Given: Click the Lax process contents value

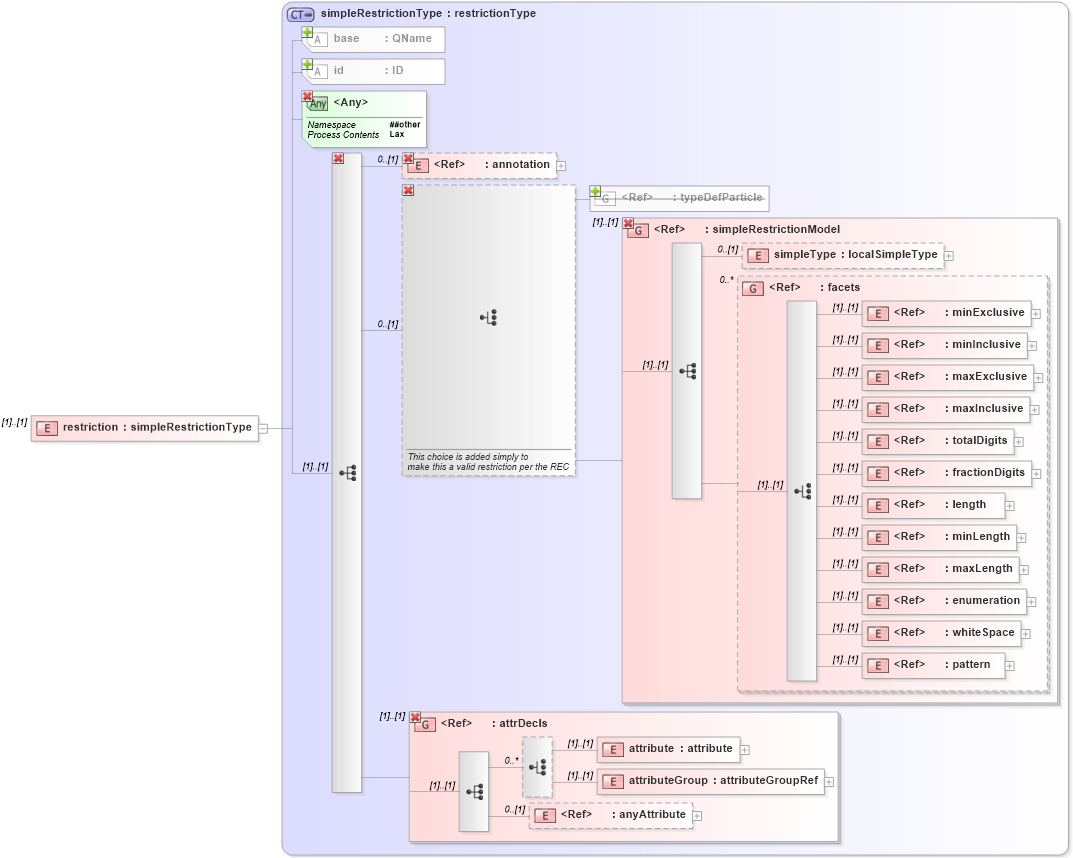Looking at the screenshot, I should (x=397, y=134).
